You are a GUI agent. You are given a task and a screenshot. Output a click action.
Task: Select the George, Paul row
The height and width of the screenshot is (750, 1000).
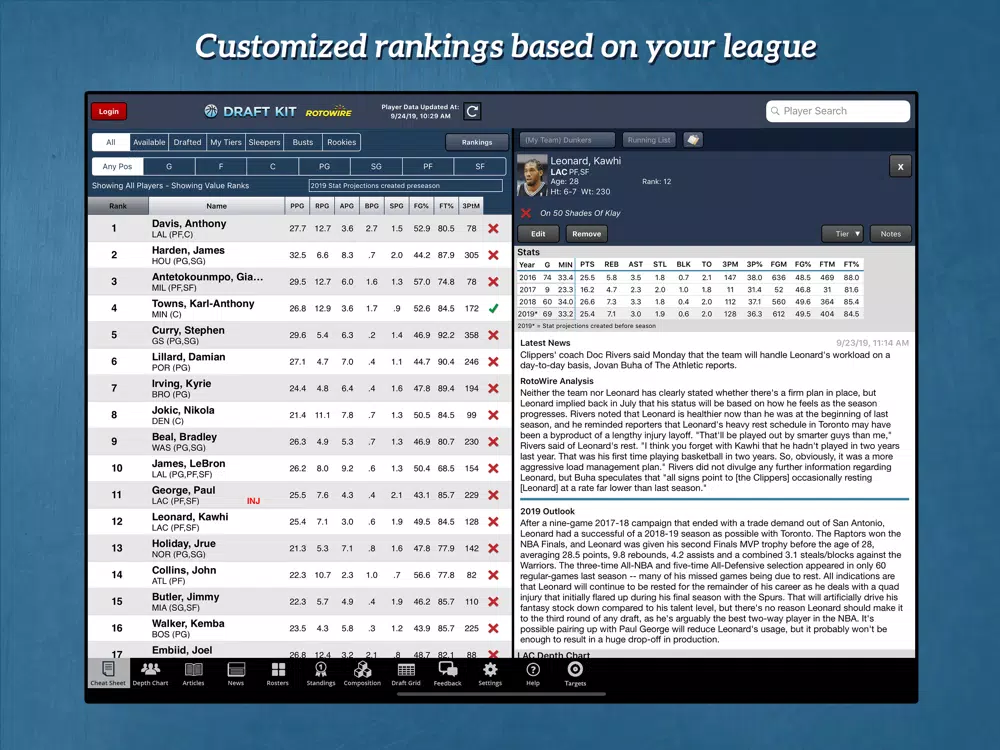(x=300, y=495)
